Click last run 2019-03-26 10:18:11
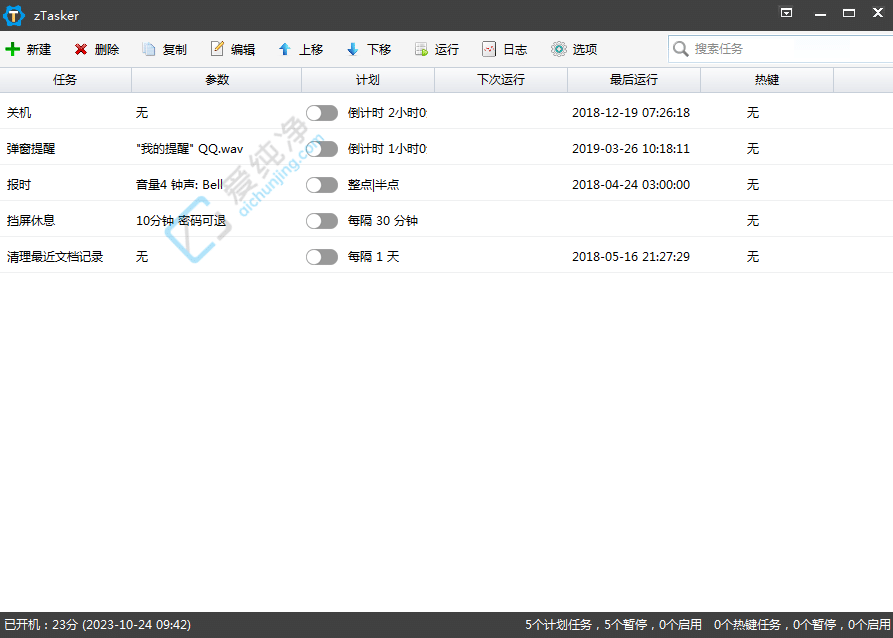893x638 pixels. (631, 149)
